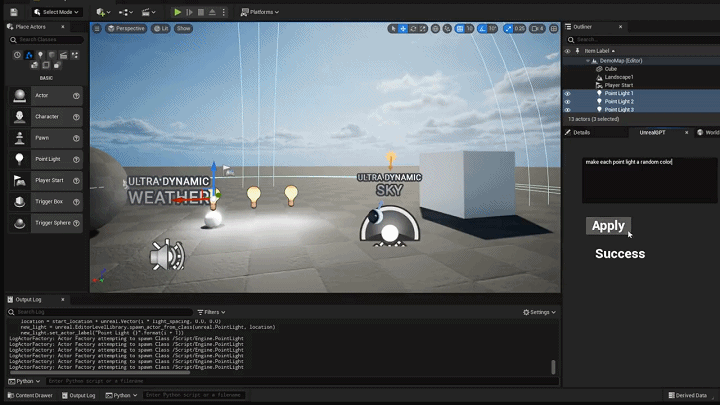
Task: Open the Output Log Filters dropdown
Action: pos(213,312)
